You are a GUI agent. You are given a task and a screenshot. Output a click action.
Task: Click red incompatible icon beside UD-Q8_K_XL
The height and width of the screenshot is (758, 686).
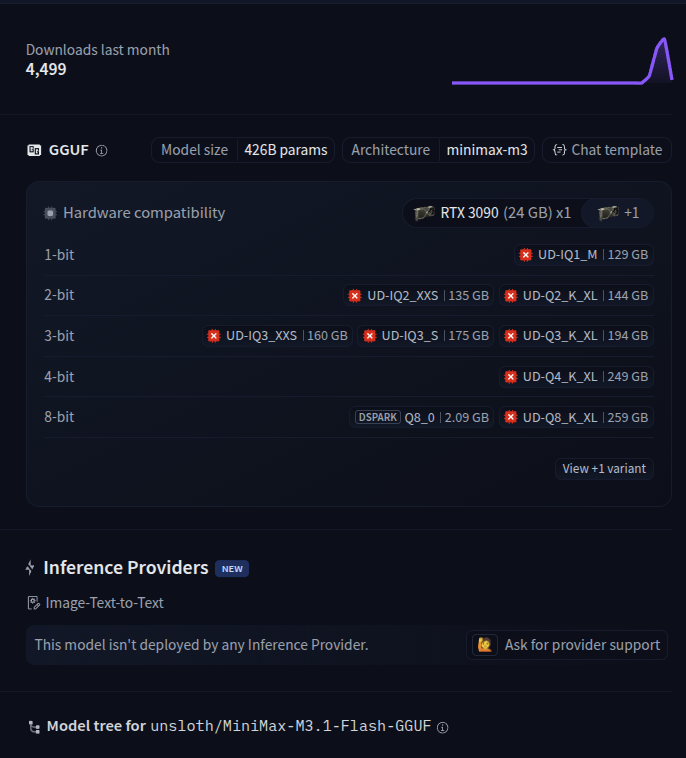(x=511, y=417)
